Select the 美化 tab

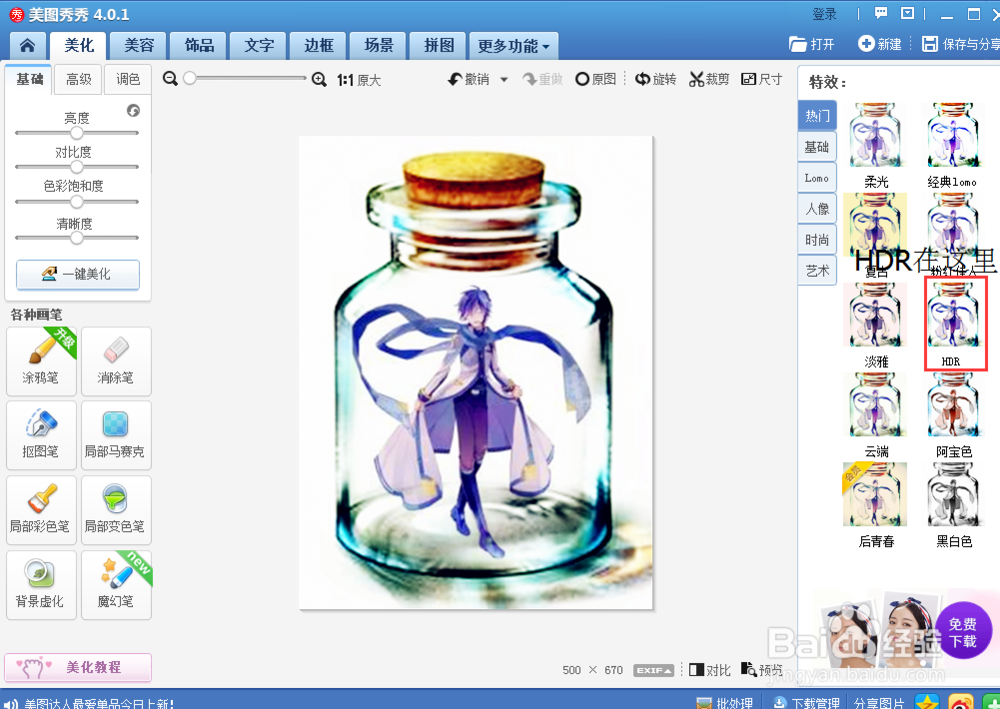tap(78, 45)
